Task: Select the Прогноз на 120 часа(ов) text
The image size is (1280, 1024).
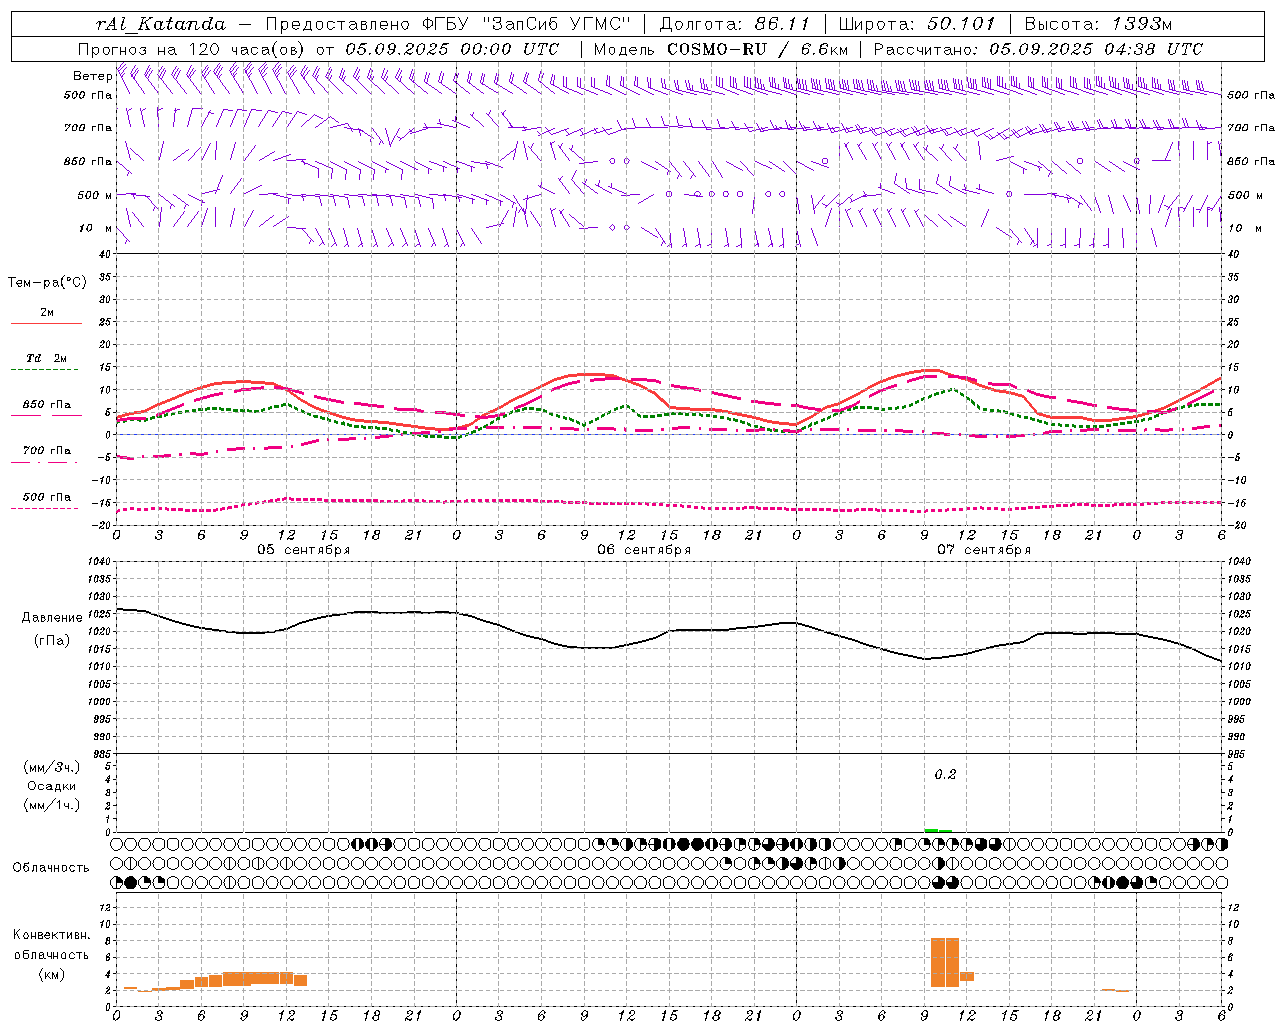Action: (192, 49)
